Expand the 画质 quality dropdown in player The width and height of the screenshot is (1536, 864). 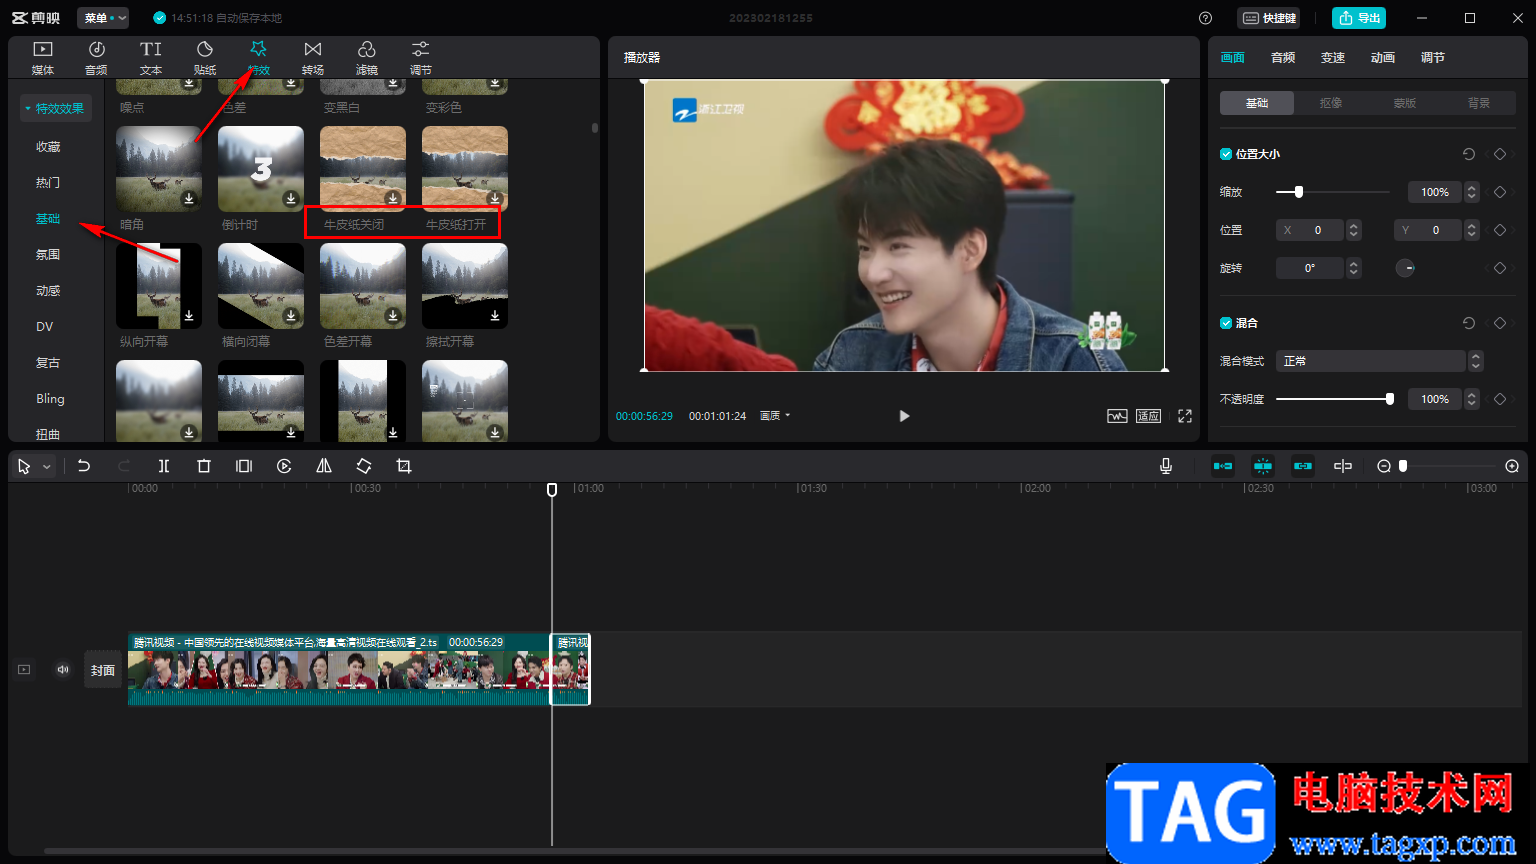775,416
